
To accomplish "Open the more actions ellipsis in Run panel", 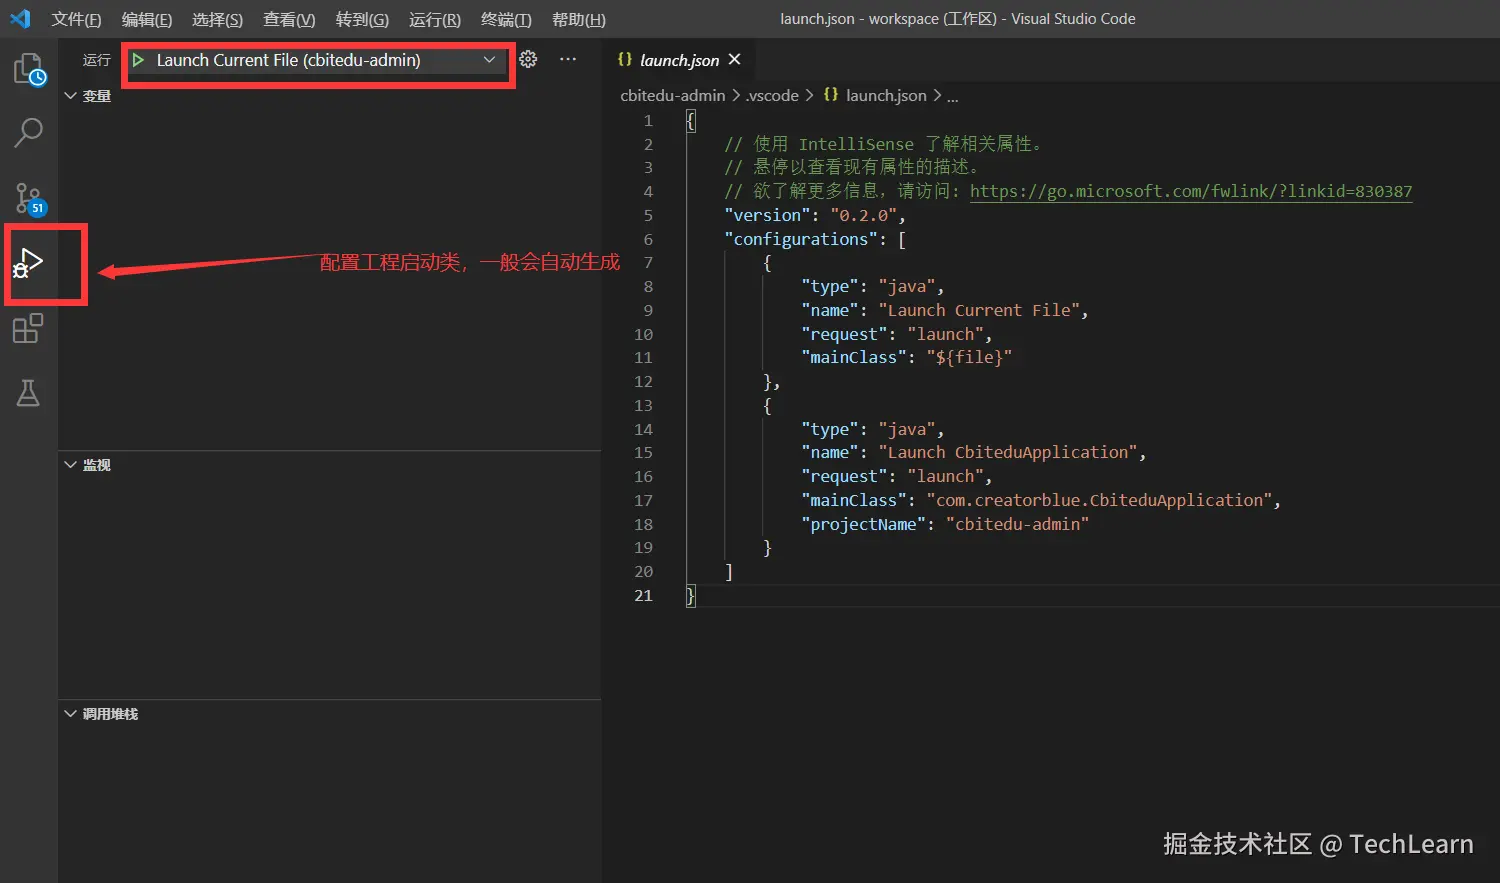I will [568, 59].
